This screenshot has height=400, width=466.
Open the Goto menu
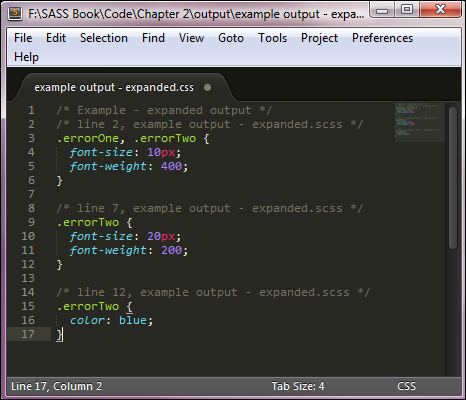[231, 38]
